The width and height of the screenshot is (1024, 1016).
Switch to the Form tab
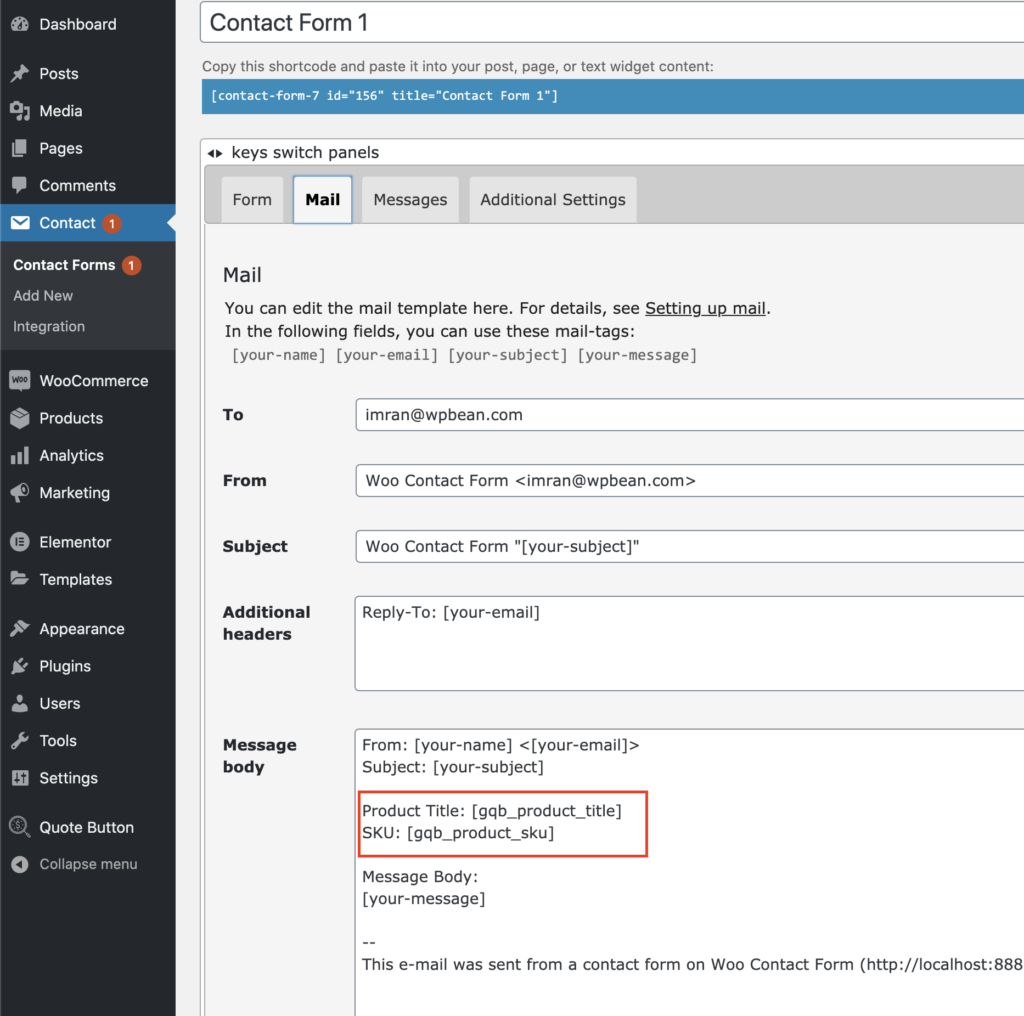252,200
